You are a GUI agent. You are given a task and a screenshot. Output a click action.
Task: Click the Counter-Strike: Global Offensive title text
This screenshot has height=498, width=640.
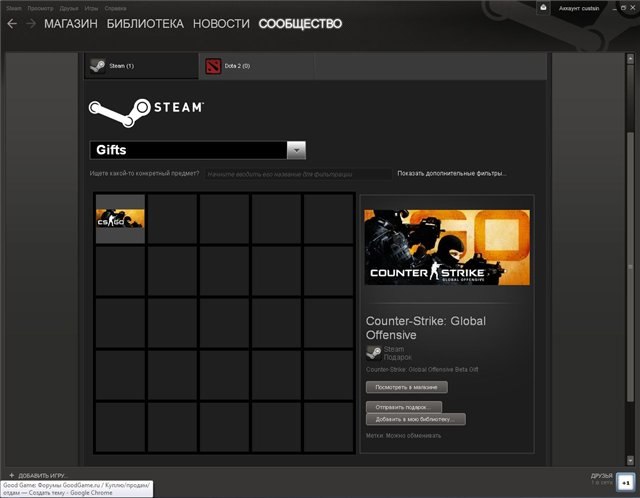[x=426, y=328]
